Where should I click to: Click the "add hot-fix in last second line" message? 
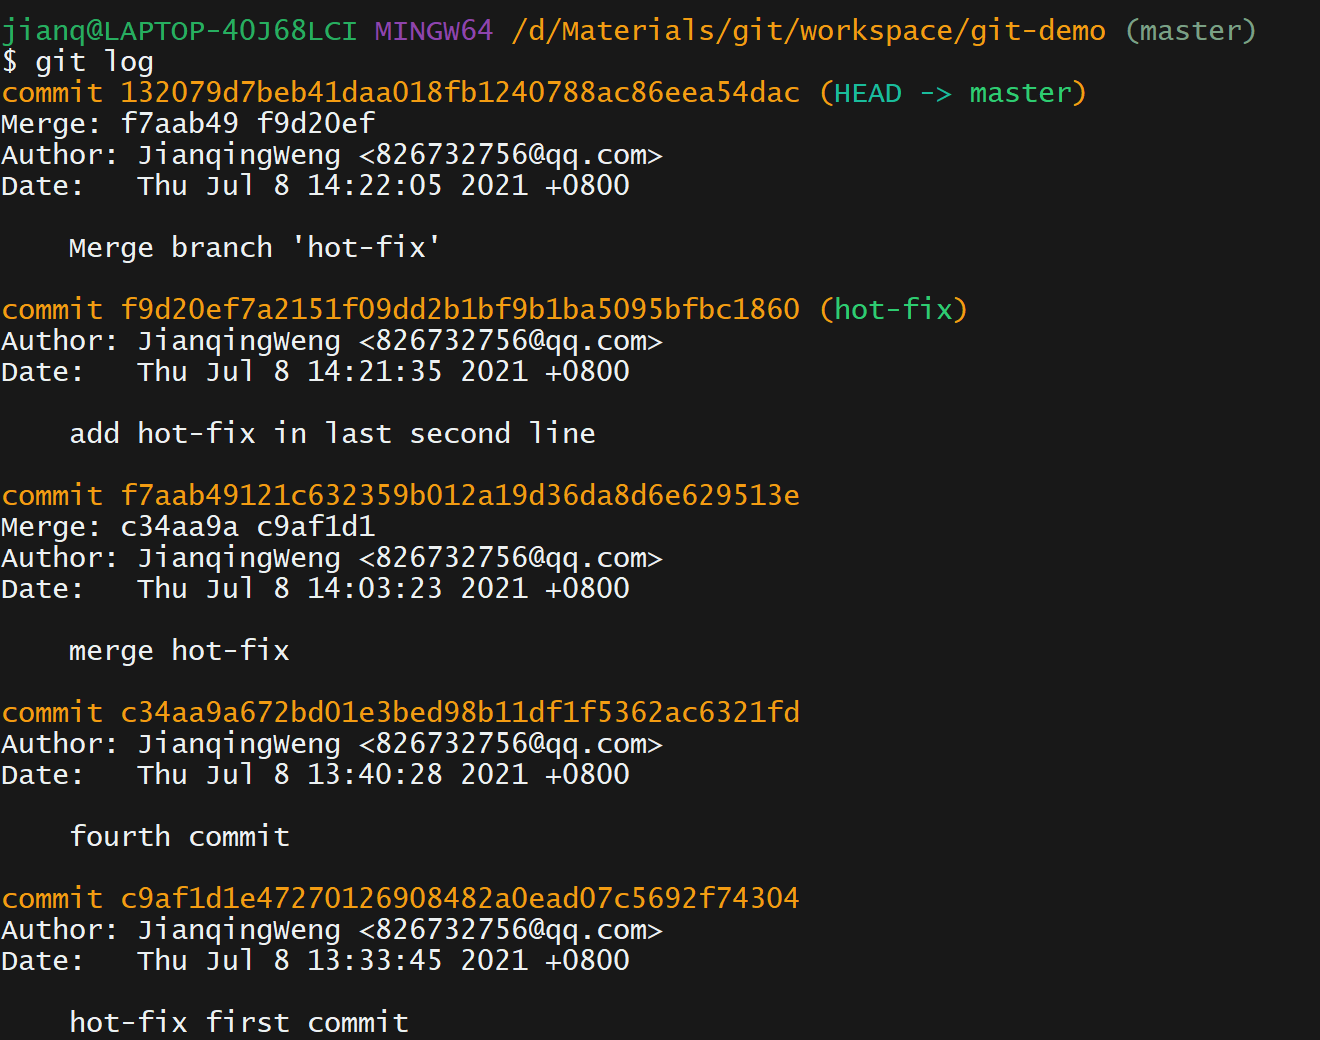coord(332,434)
